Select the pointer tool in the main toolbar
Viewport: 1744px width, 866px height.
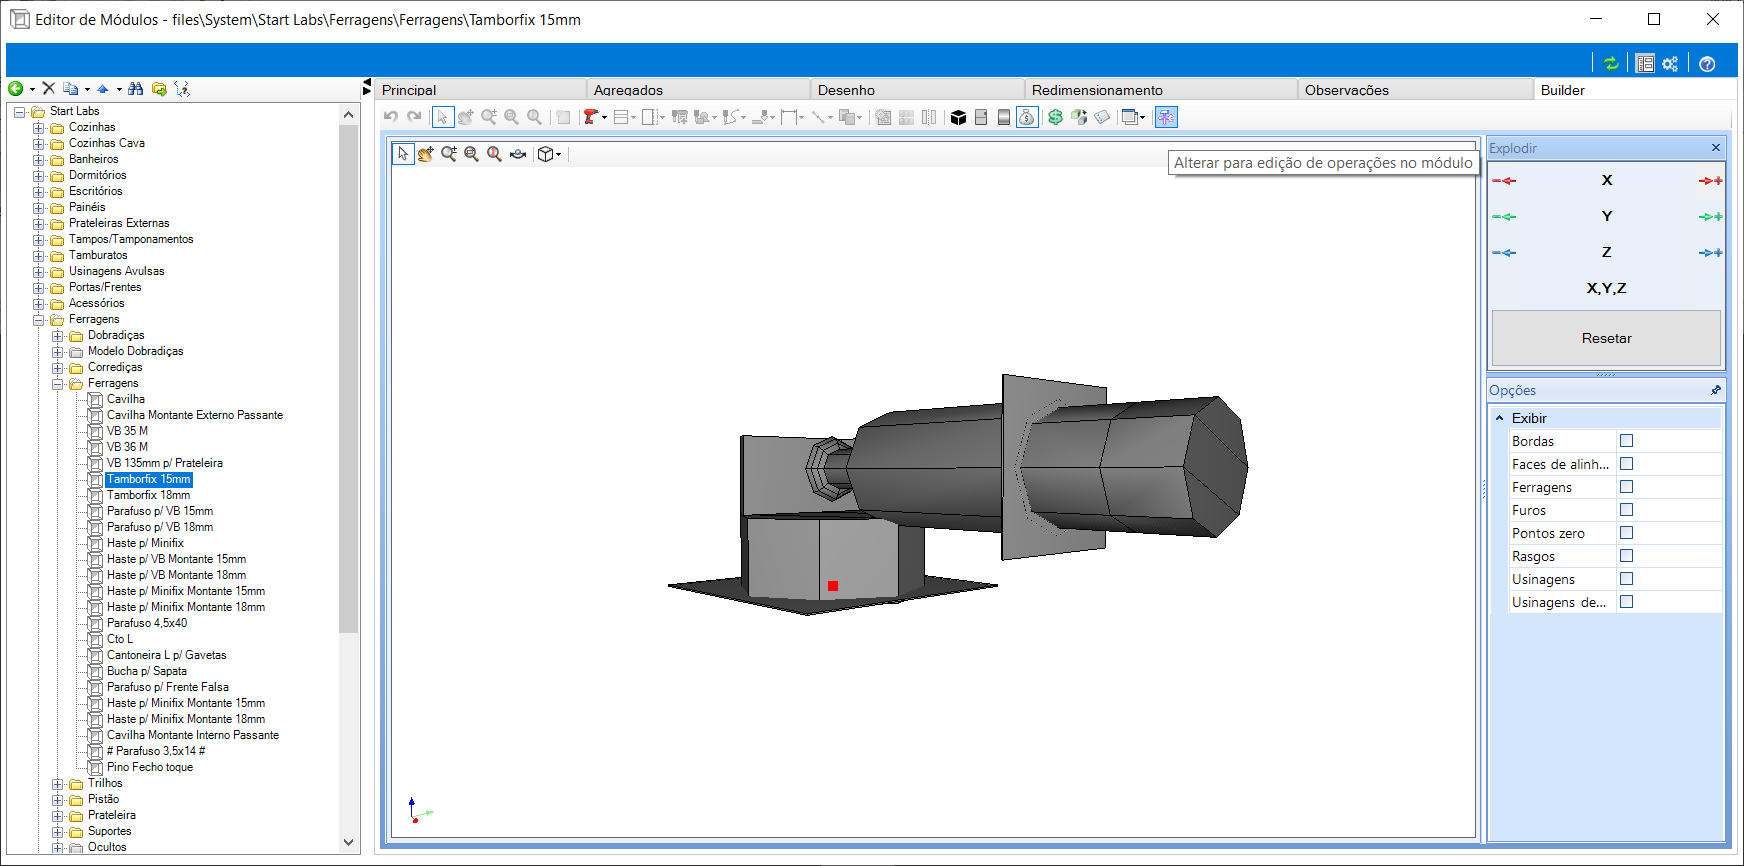[x=443, y=117]
